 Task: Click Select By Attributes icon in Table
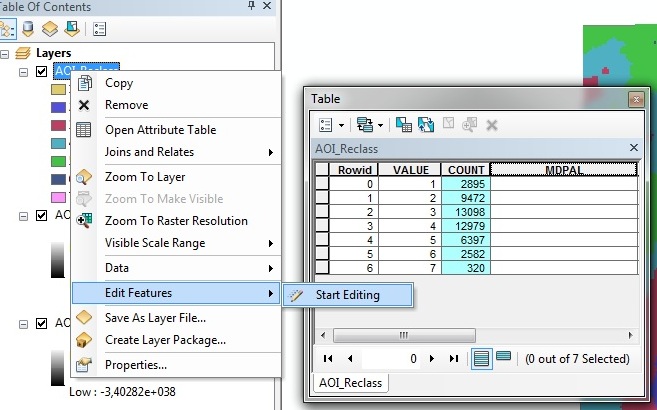(404, 125)
